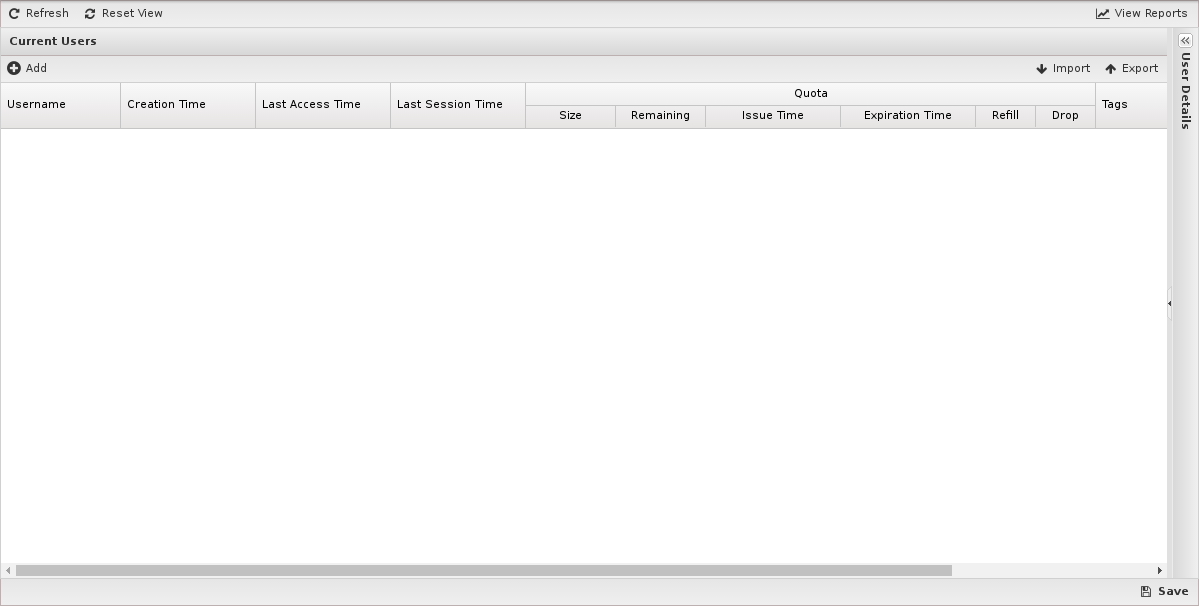Sort by Username column header
This screenshot has height=606, width=1199.
click(x=60, y=105)
